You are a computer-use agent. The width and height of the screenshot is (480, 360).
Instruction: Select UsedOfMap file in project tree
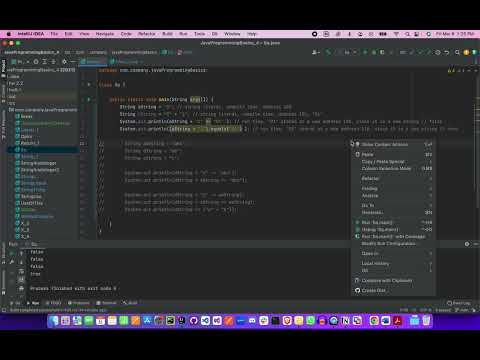click(x=29, y=203)
